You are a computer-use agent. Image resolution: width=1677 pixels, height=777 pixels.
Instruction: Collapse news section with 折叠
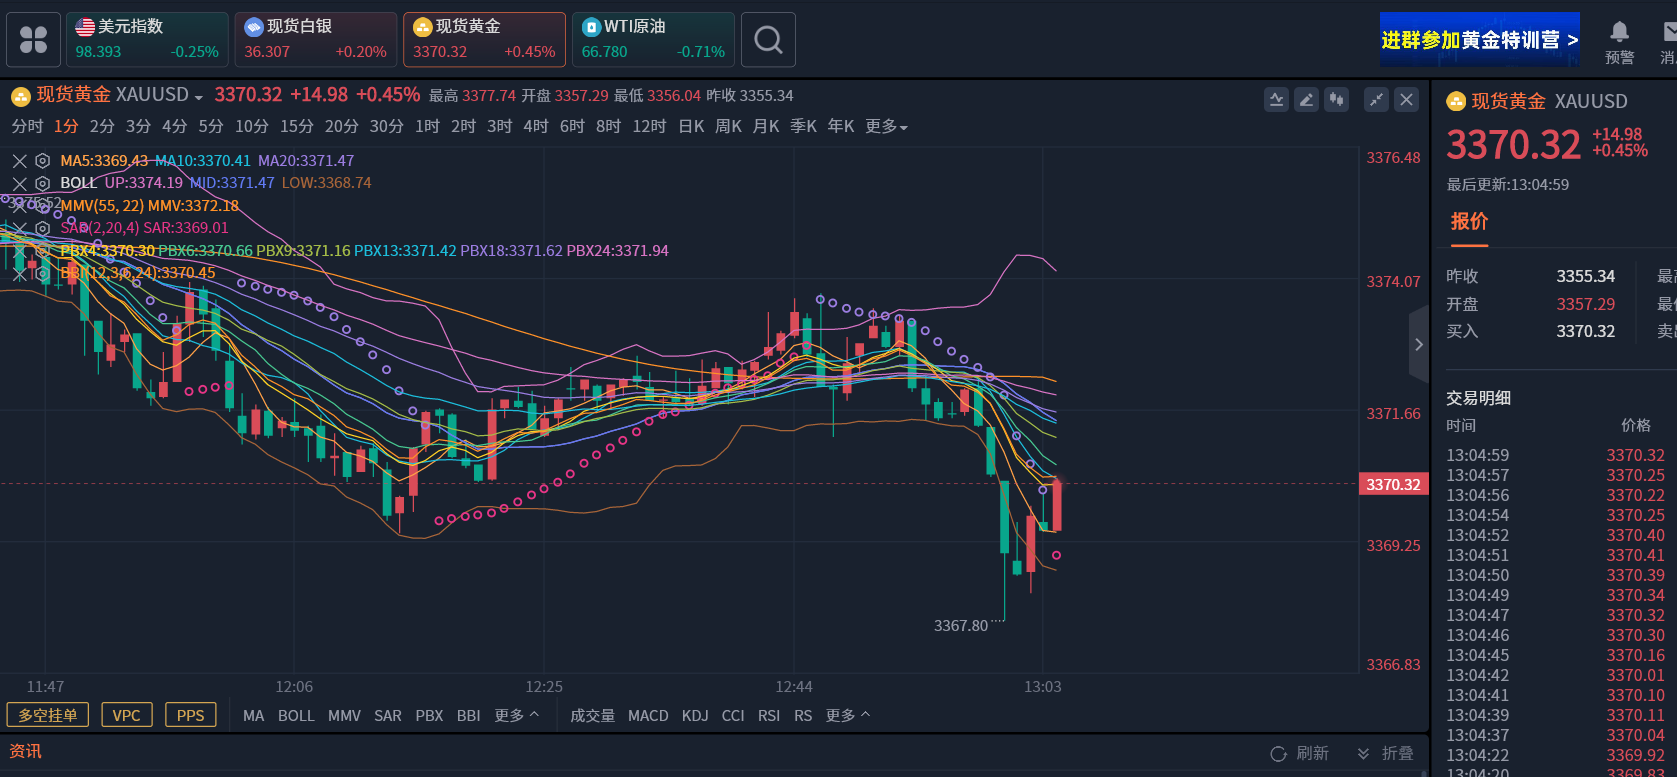[x=1386, y=753]
